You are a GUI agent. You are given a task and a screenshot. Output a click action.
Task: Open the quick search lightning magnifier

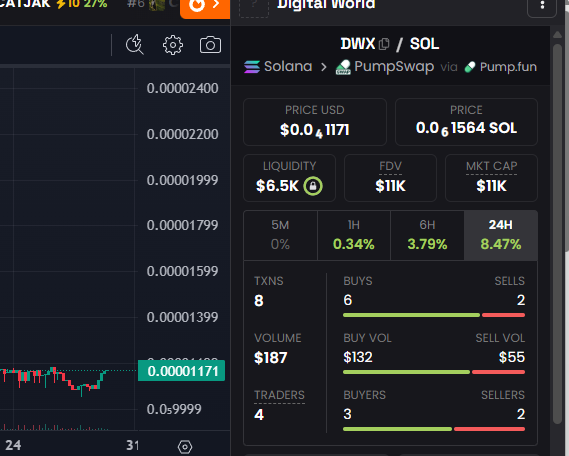pos(135,45)
